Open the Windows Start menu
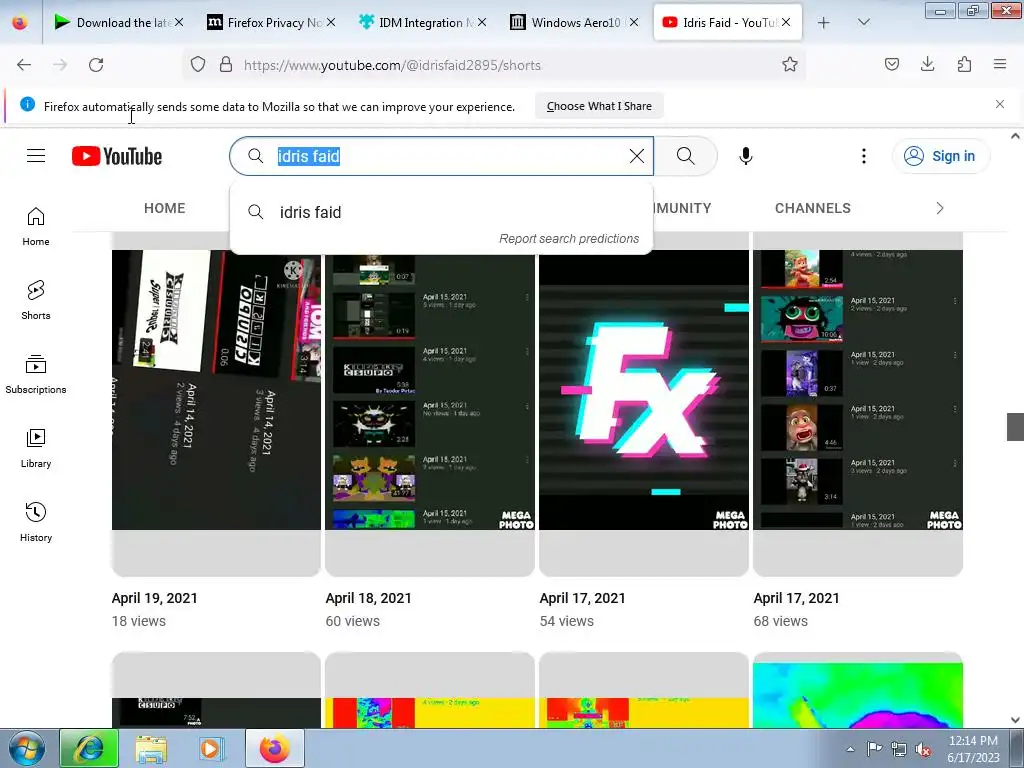The height and width of the screenshot is (768, 1024). click(27, 748)
